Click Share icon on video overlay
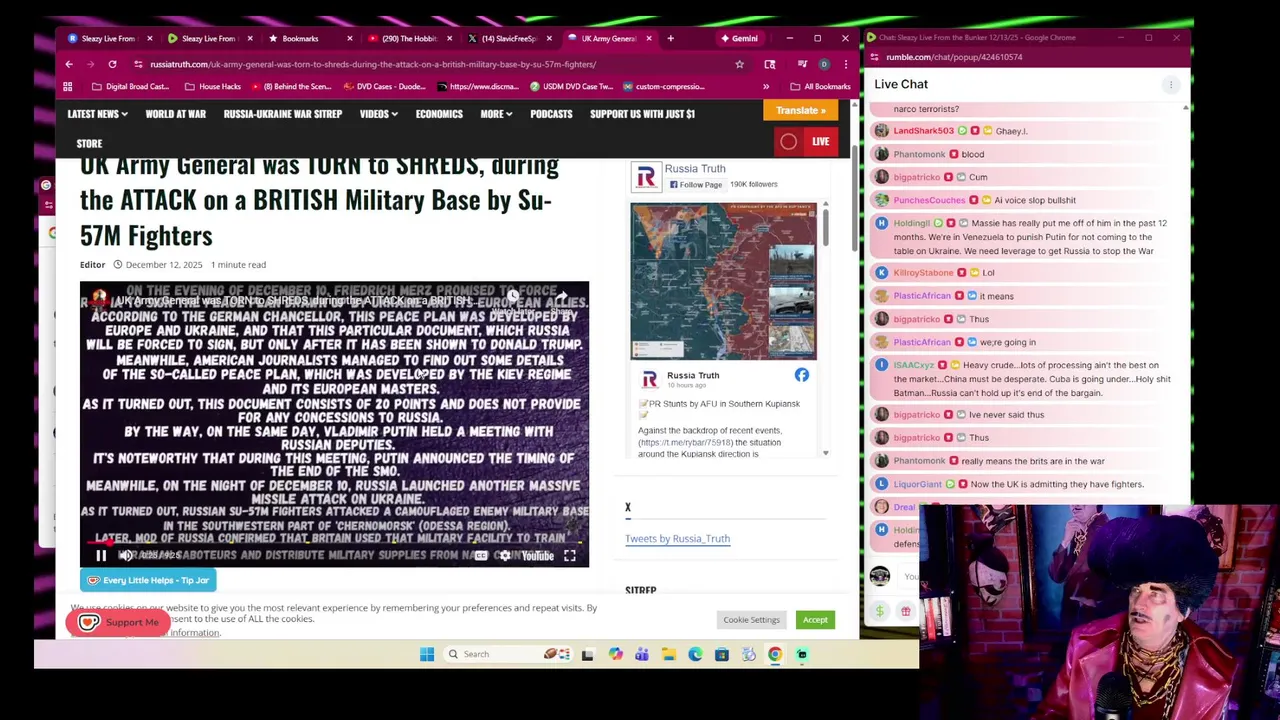This screenshot has height=720, width=1280. click(561, 303)
